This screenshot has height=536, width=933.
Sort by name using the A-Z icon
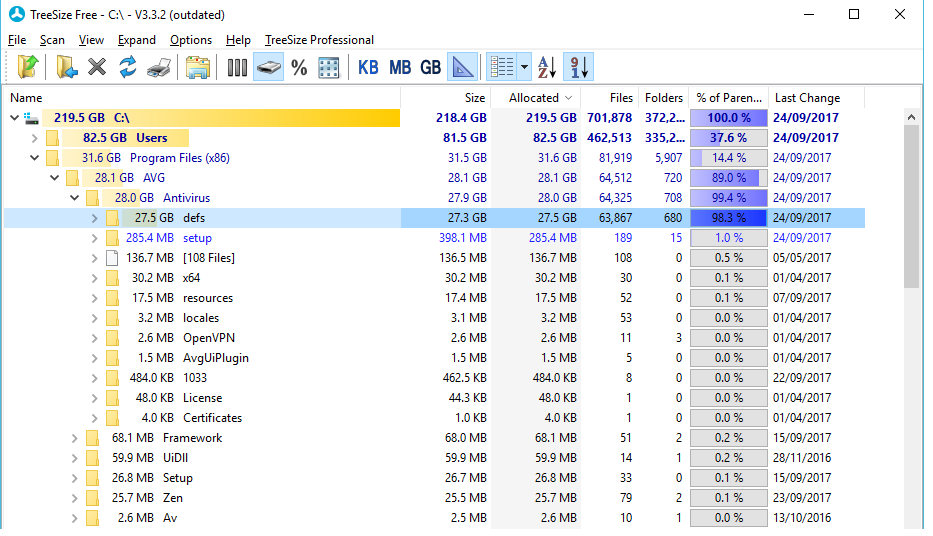(x=547, y=67)
